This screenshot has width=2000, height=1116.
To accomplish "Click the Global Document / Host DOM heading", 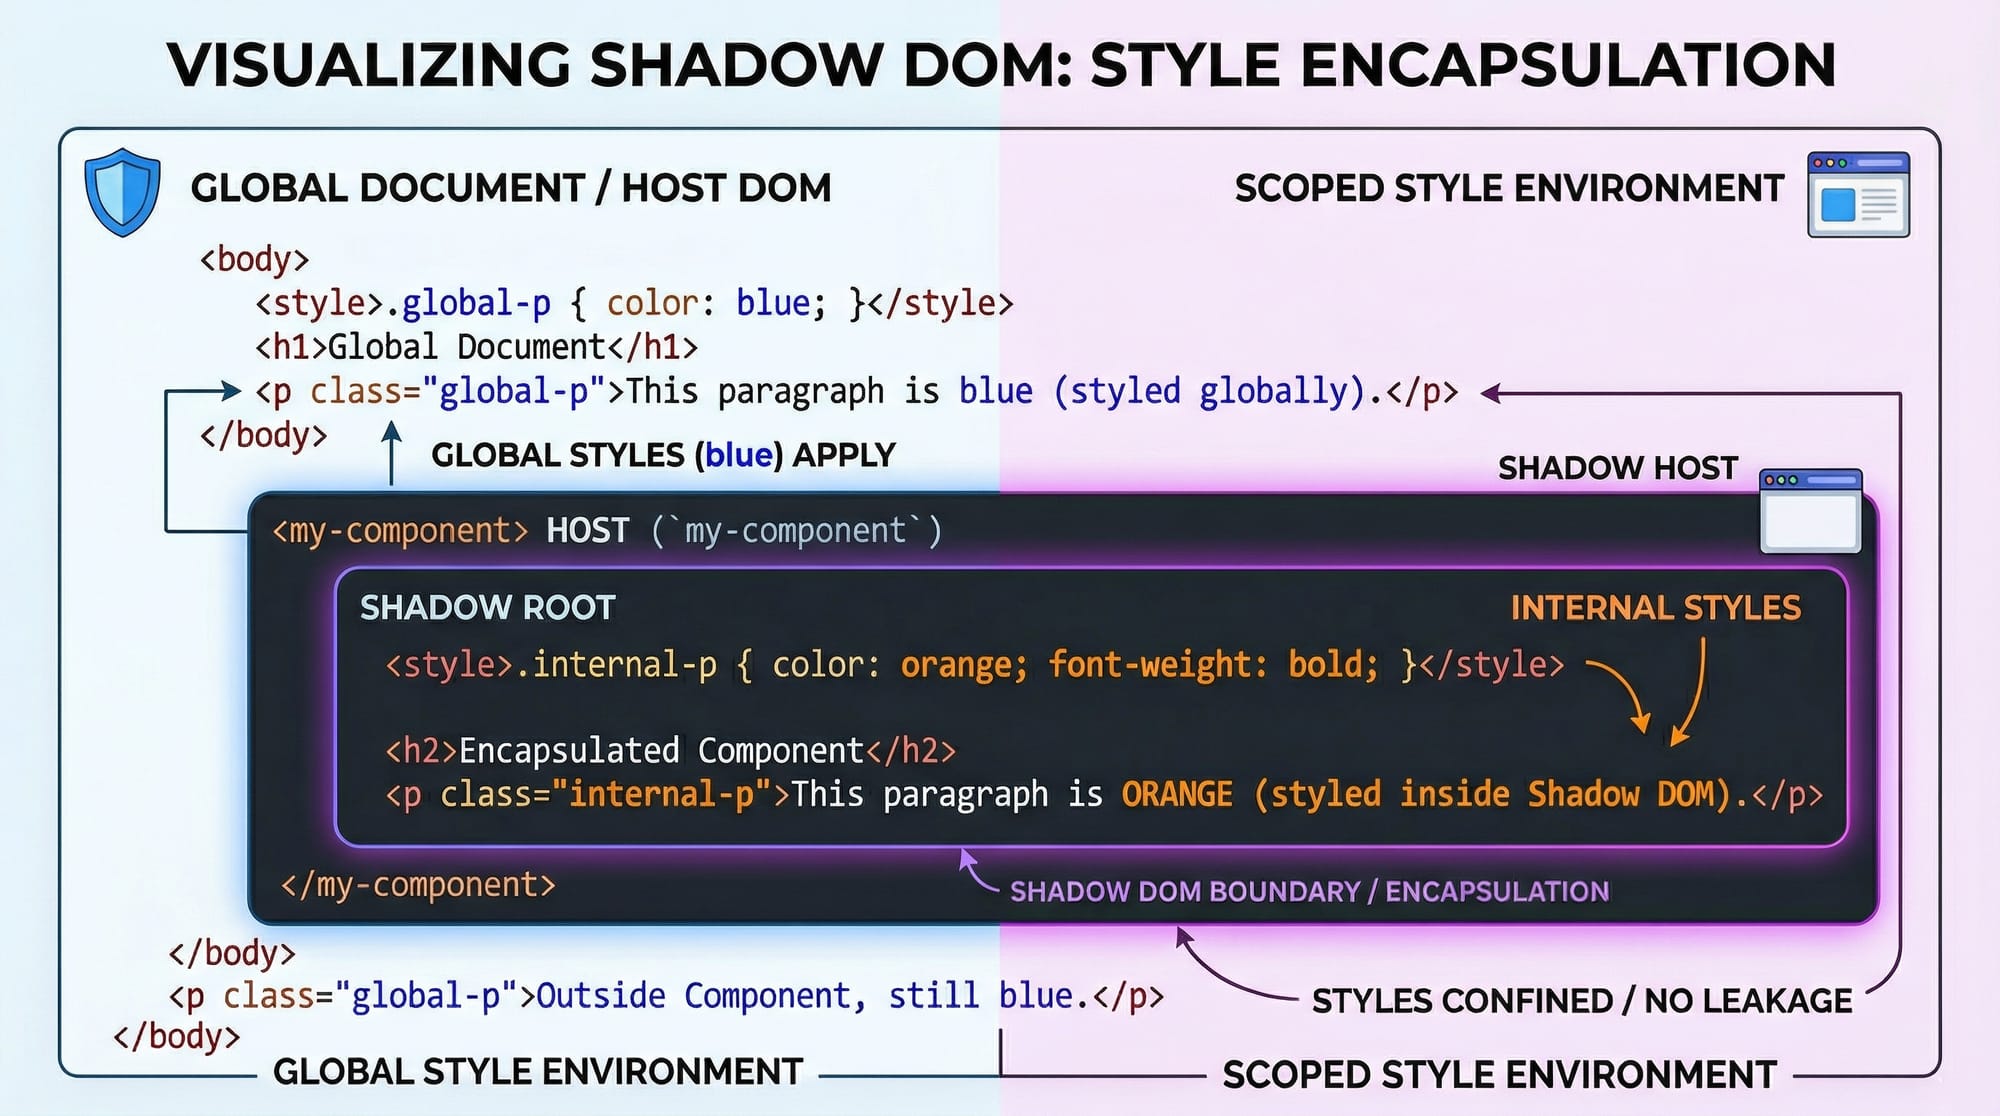I will 510,188.
